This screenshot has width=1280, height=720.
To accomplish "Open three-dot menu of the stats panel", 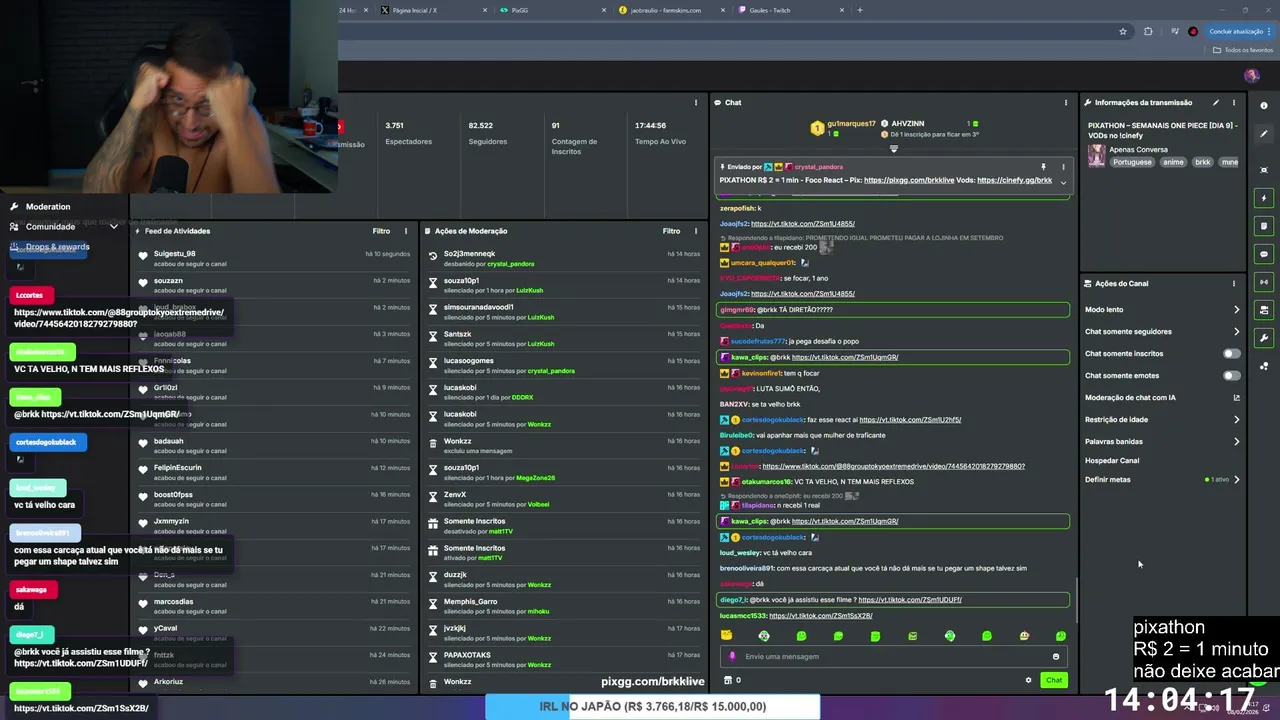I will tap(696, 102).
